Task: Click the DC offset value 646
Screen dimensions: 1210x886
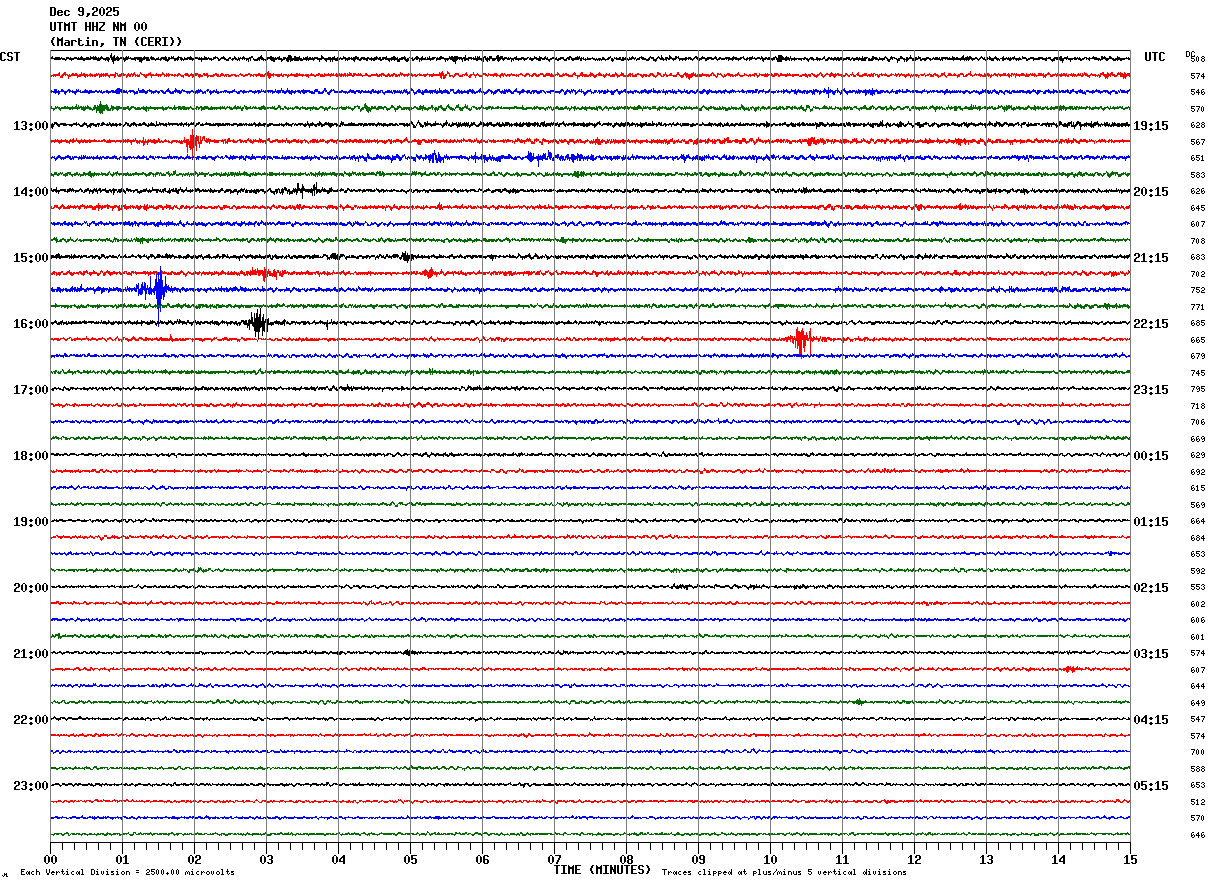Action: [x=1197, y=835]
